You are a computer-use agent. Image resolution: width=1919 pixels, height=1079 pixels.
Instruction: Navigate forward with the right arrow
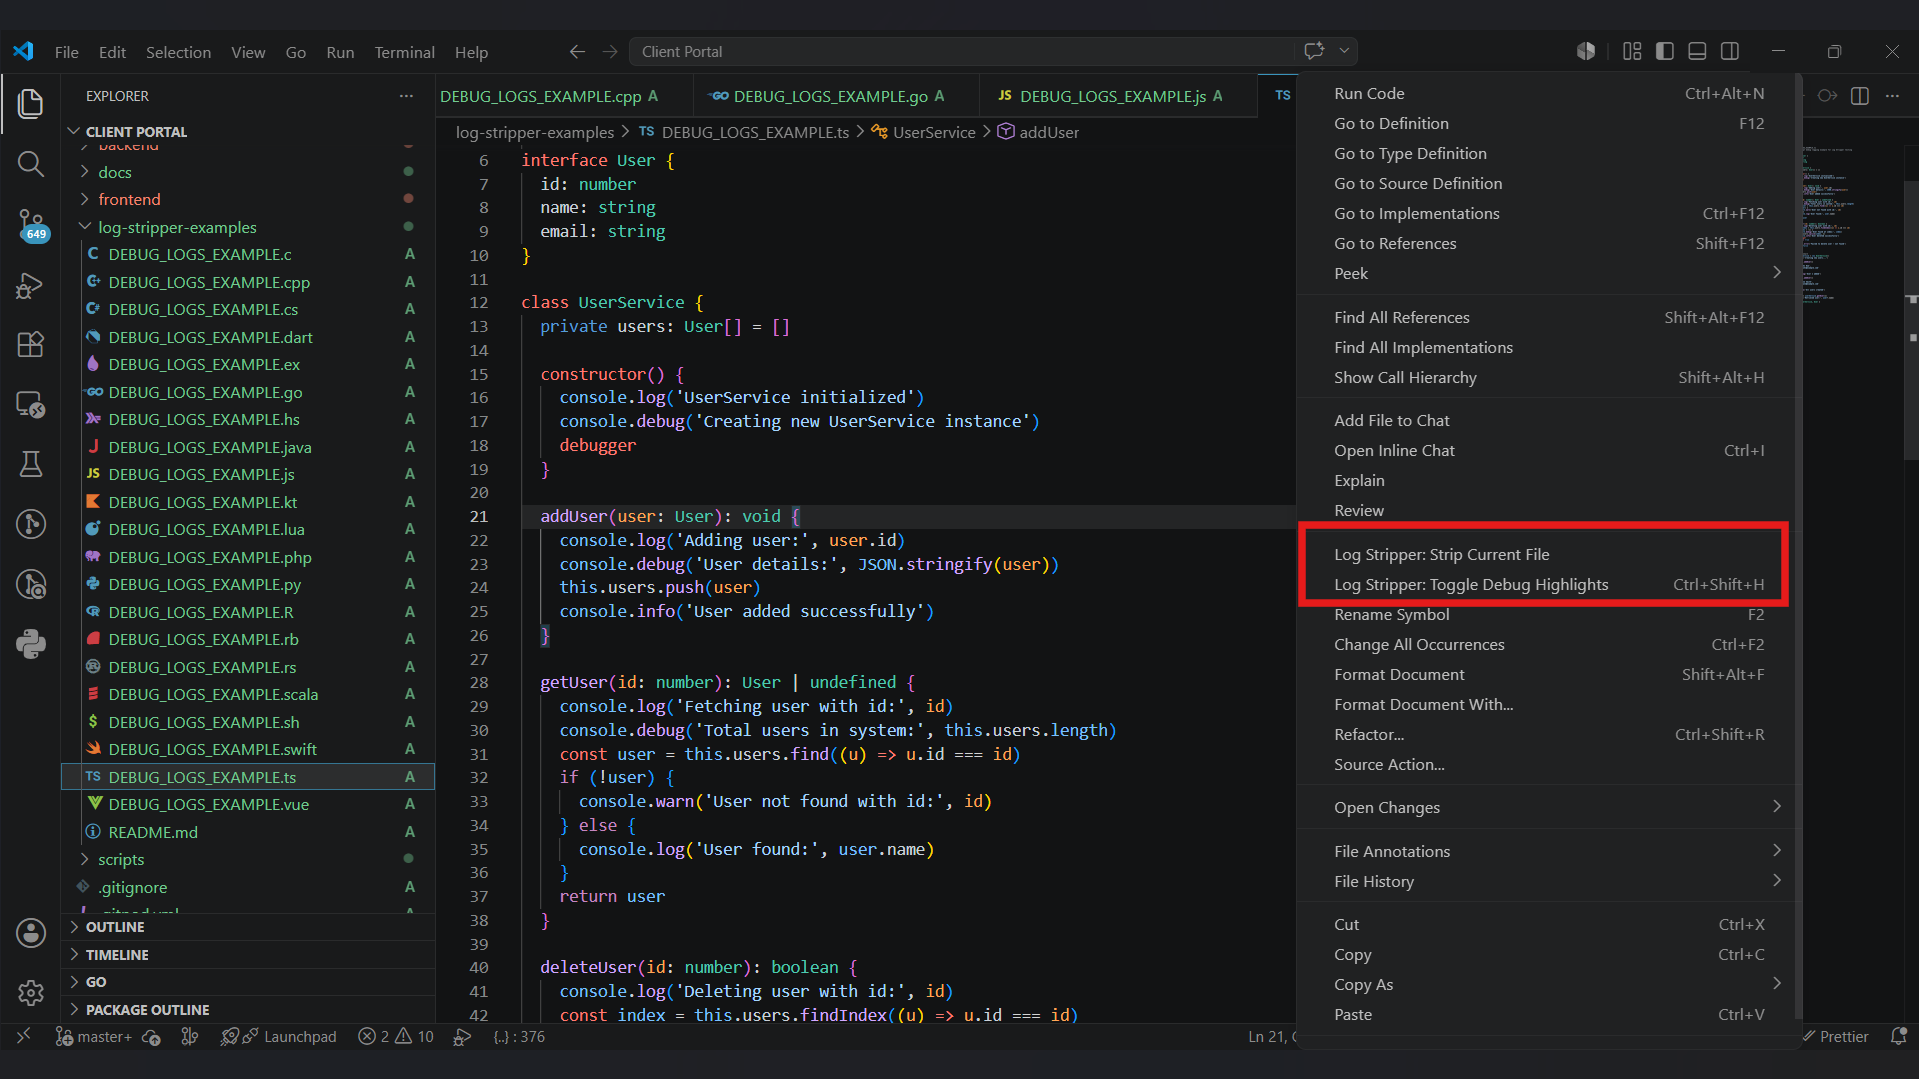click(610, 51)
